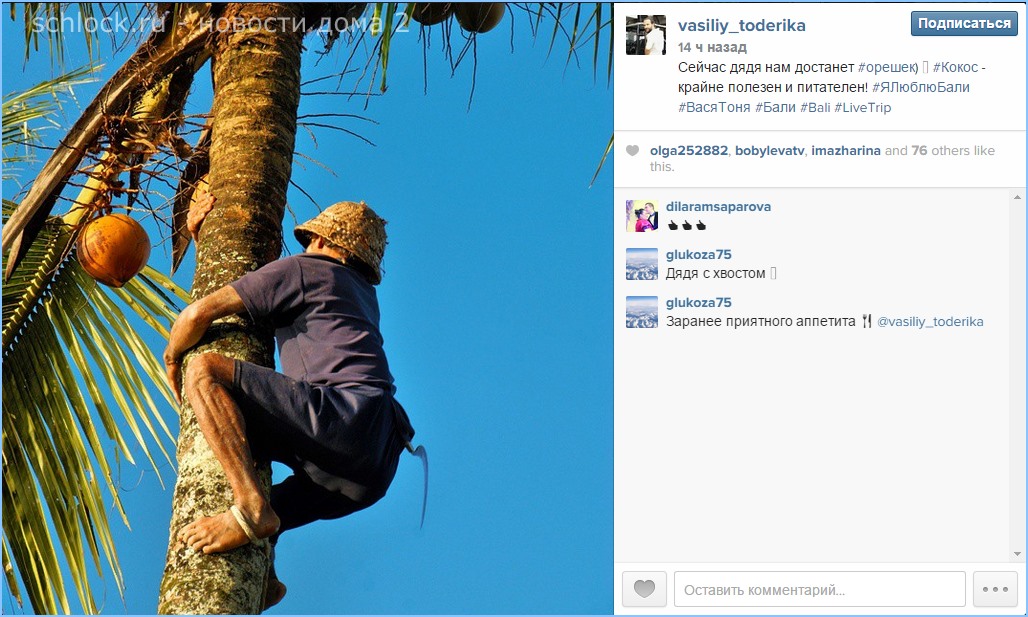
Task: Click dilaramsaparova's avatar picture
Action: click(x=642, y=216)
